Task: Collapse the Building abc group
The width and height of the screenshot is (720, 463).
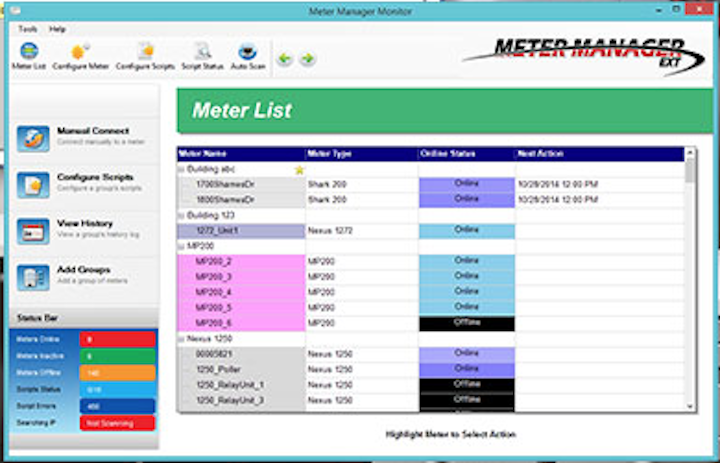Action: click(181, 169)
